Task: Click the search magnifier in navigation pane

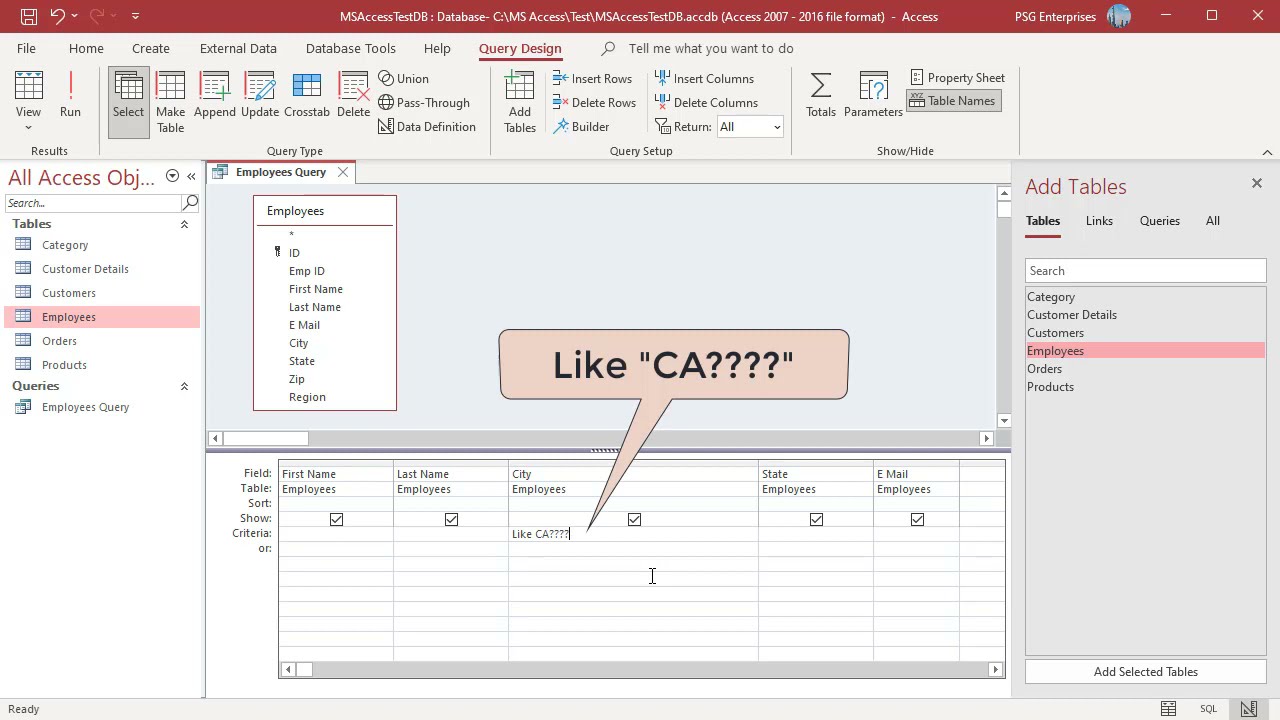Action: (x=190, y=203)
